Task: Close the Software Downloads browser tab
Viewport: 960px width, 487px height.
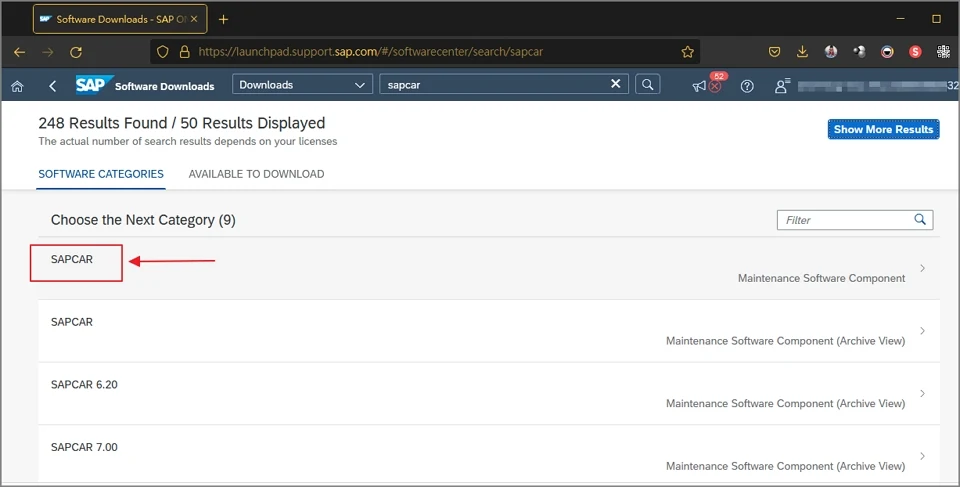Action: click(x=194, y=19)
